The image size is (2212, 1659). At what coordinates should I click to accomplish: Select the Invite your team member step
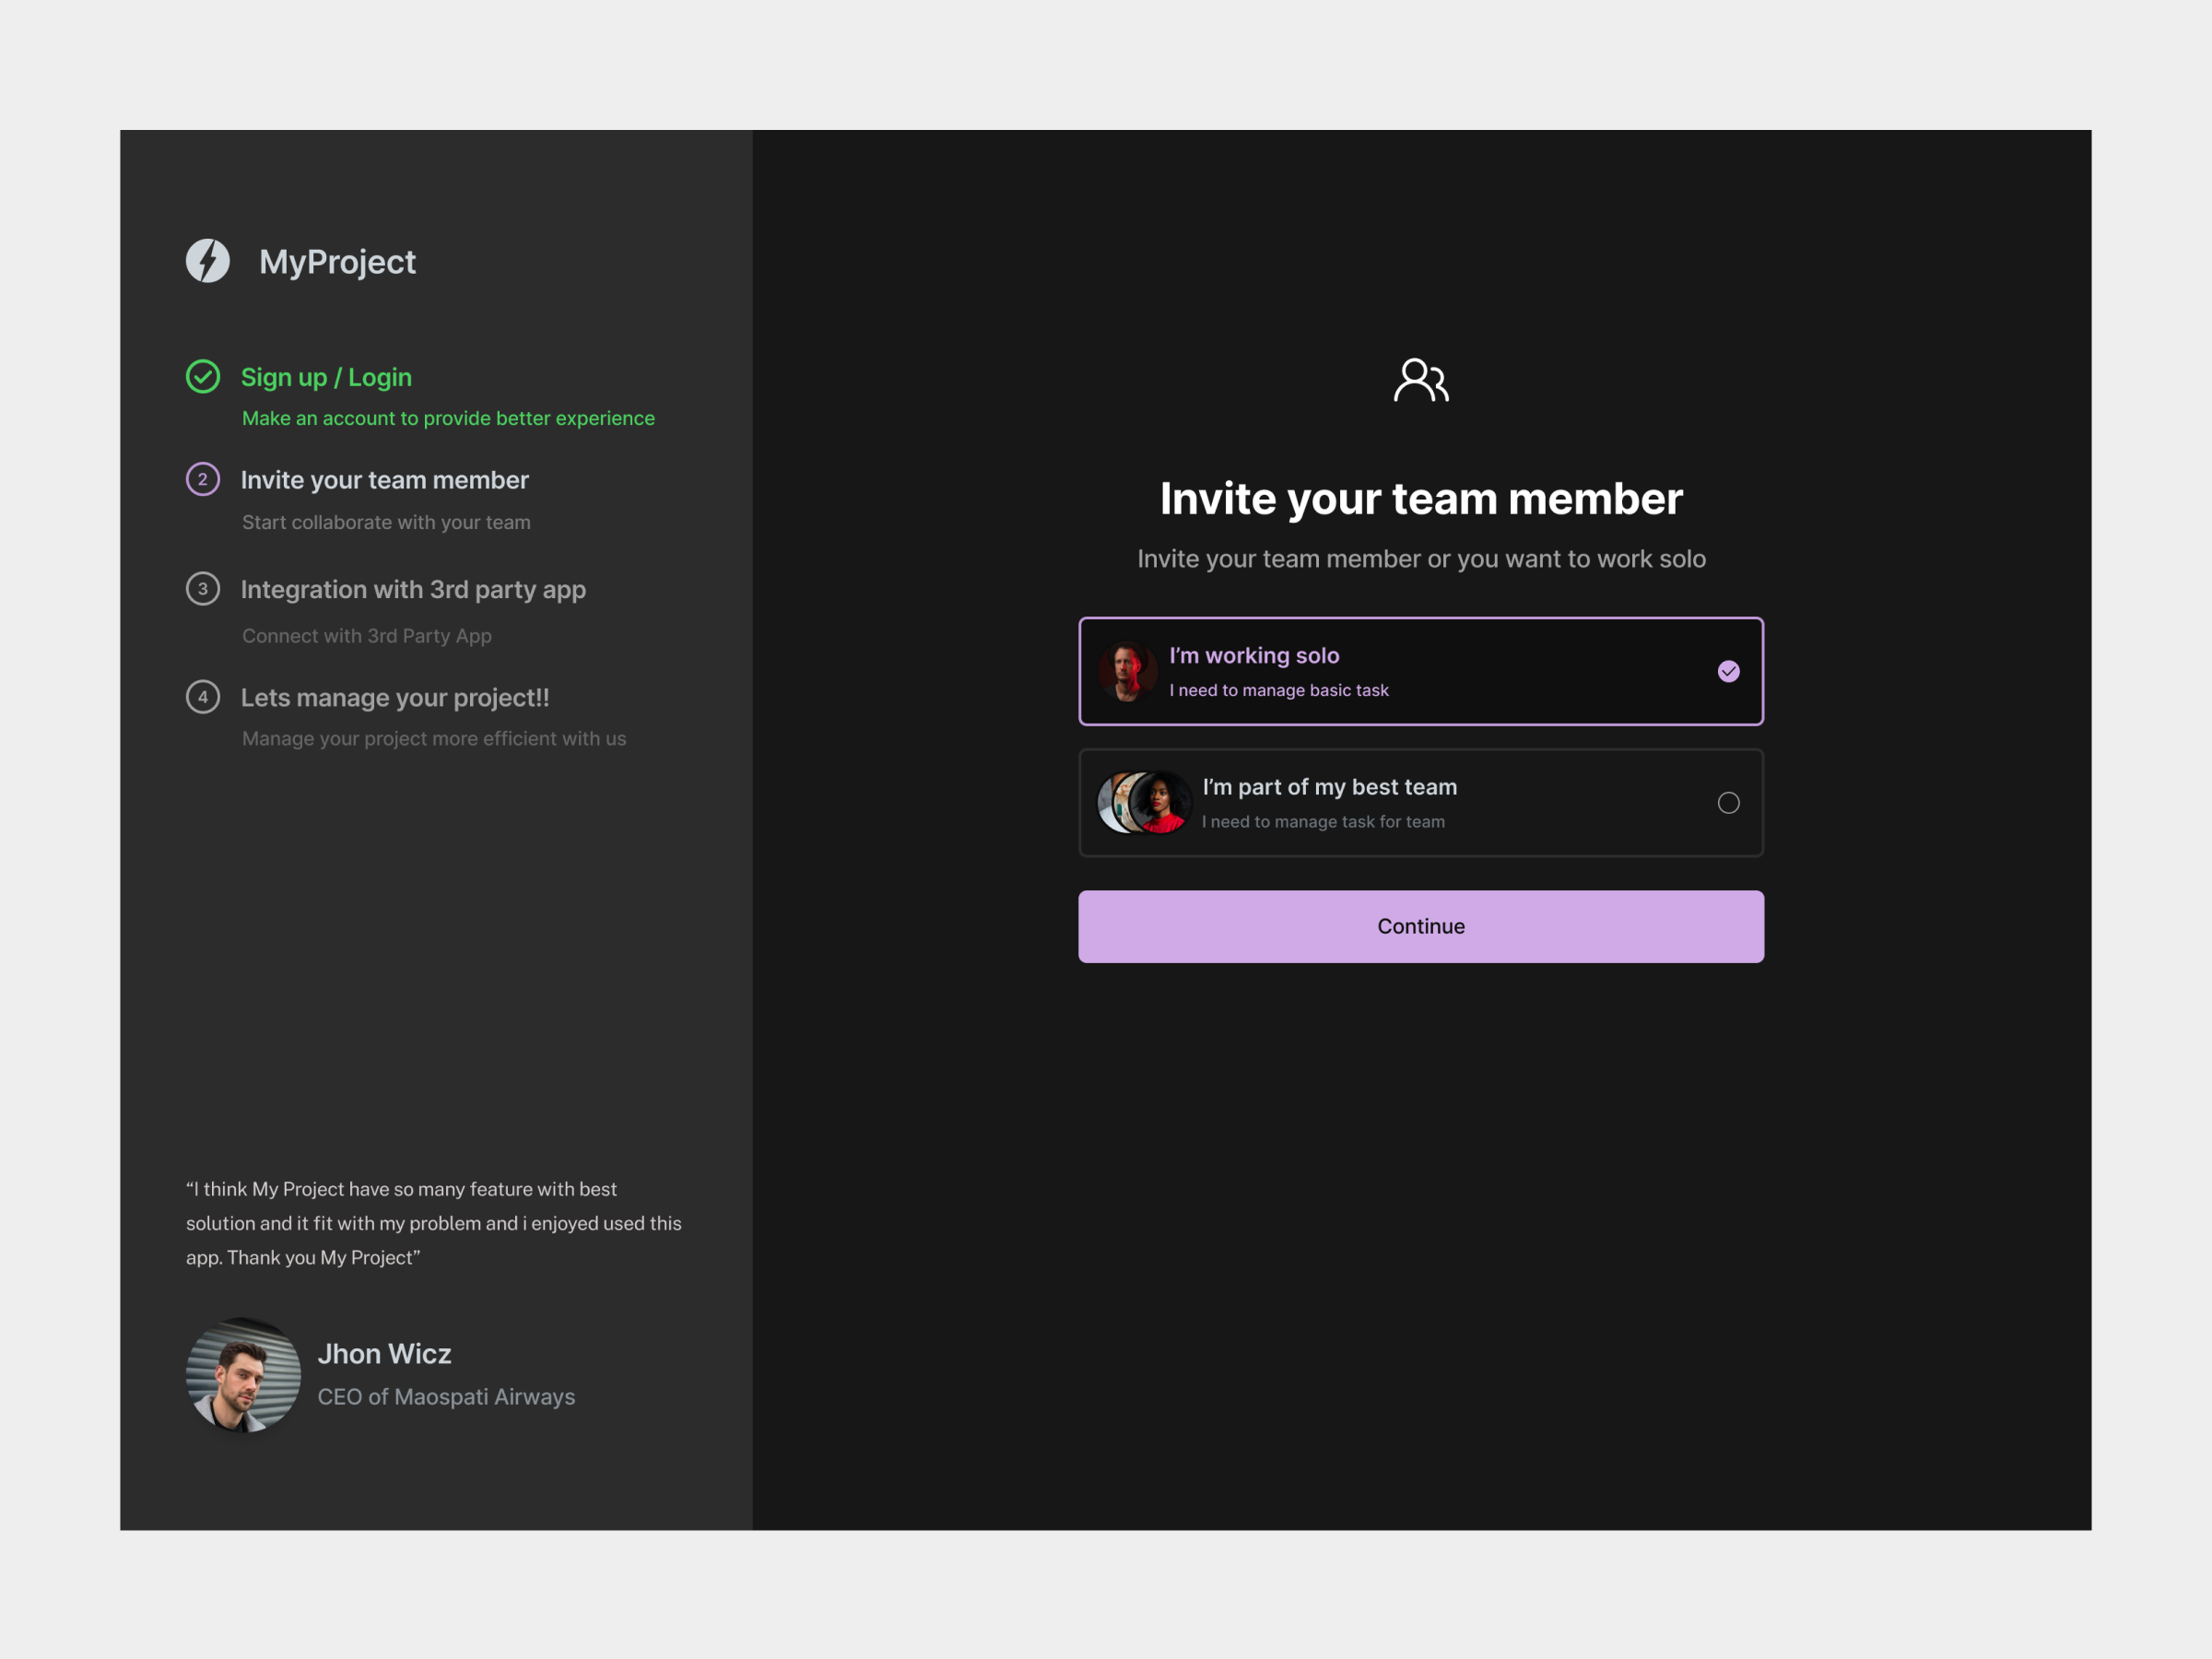click(x=384, y=480)
